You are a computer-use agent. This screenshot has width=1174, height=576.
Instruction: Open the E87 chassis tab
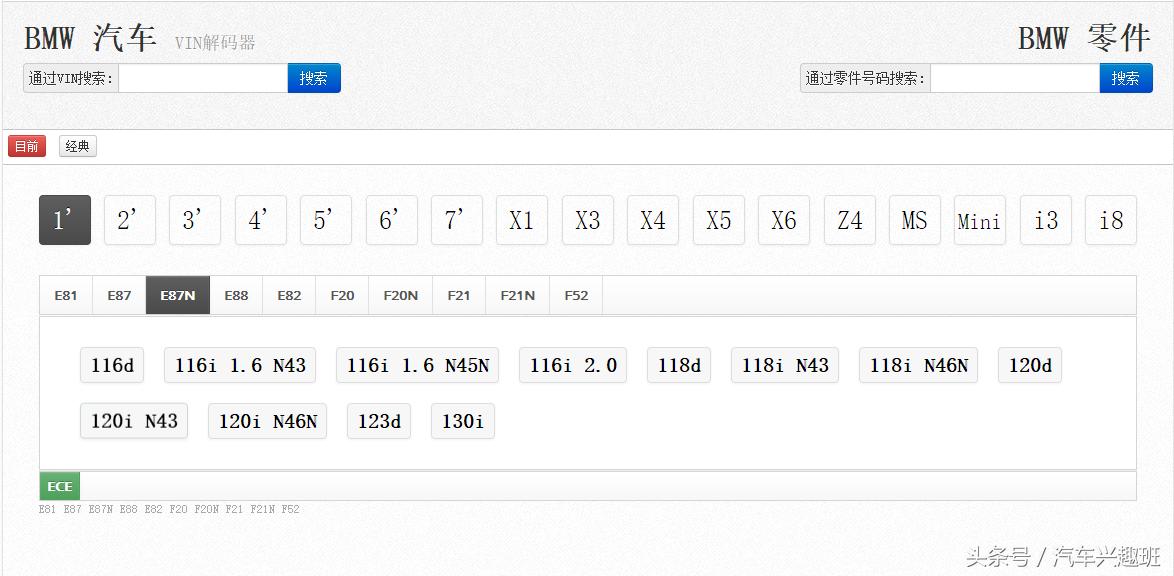click(x=119, y=295)
